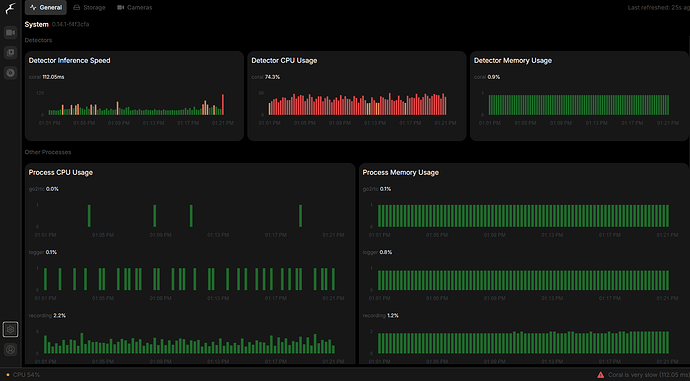Click the Detector Inference Speed title
Screen dimensions: 690x381
pos(70,61)
